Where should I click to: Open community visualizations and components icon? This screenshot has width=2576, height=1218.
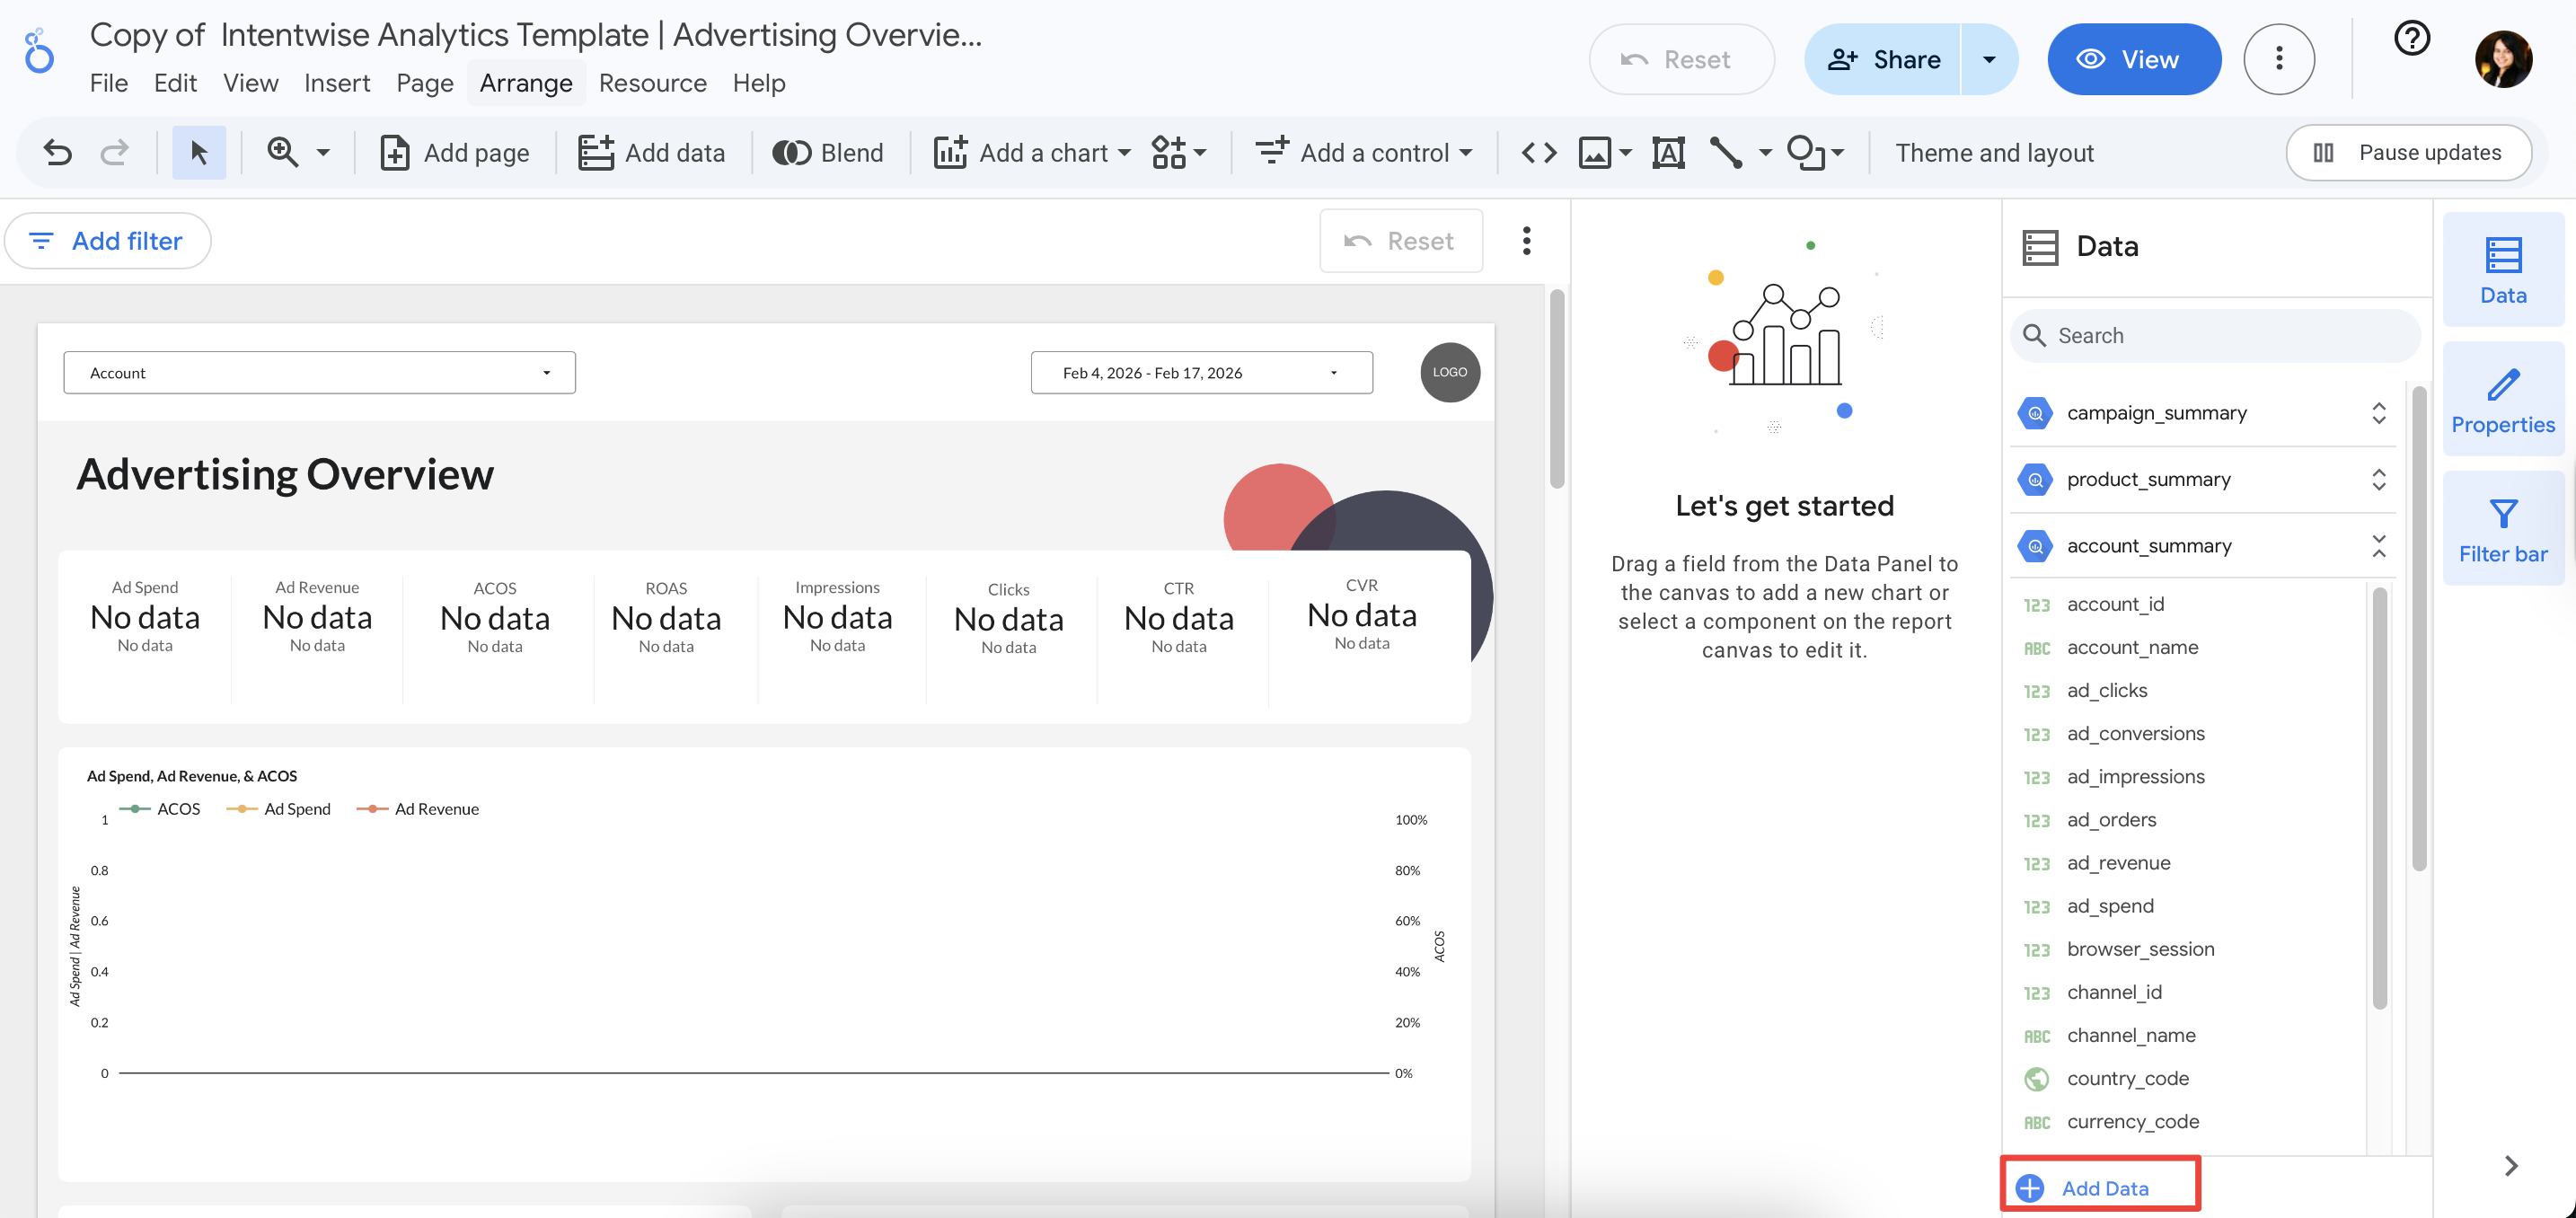coord(1169,153)
